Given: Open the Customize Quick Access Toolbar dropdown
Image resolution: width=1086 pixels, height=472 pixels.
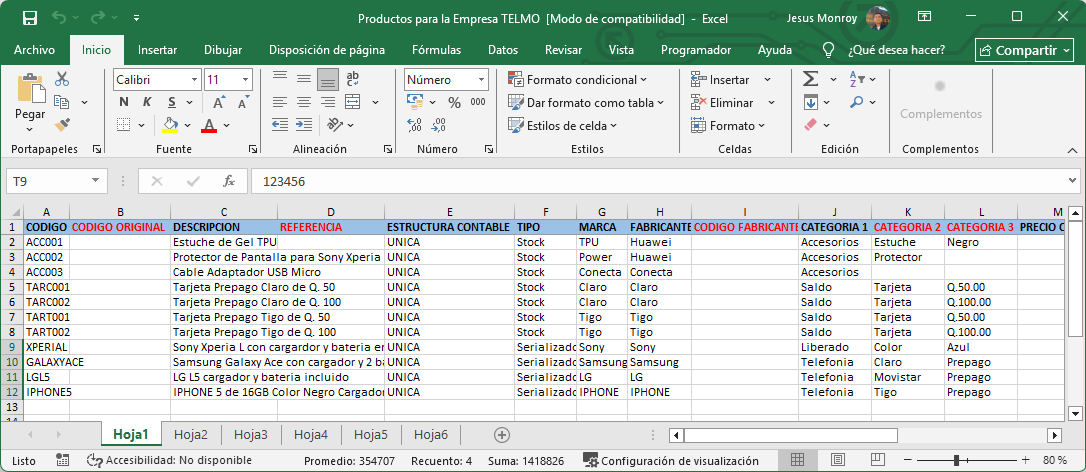Looking at the screenshot, I should coord(136,18).
